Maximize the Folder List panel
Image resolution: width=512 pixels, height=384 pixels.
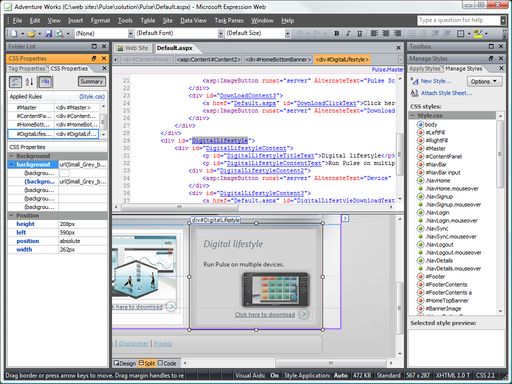point(94,46)
